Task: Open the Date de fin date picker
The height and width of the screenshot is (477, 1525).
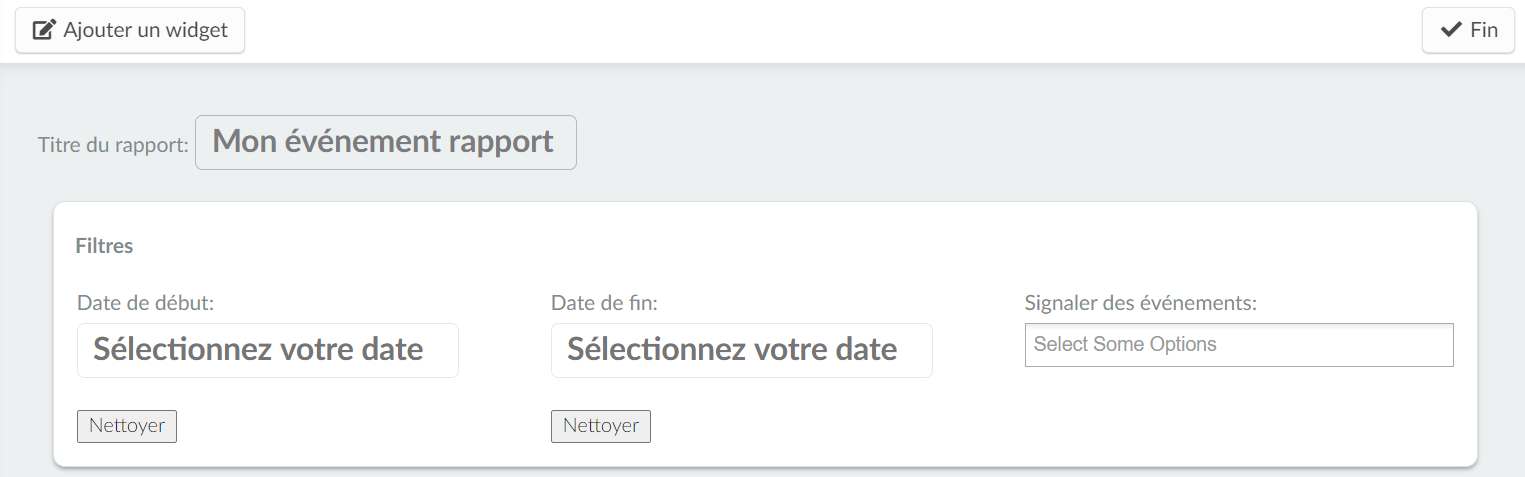Action: tap(742, 350)
